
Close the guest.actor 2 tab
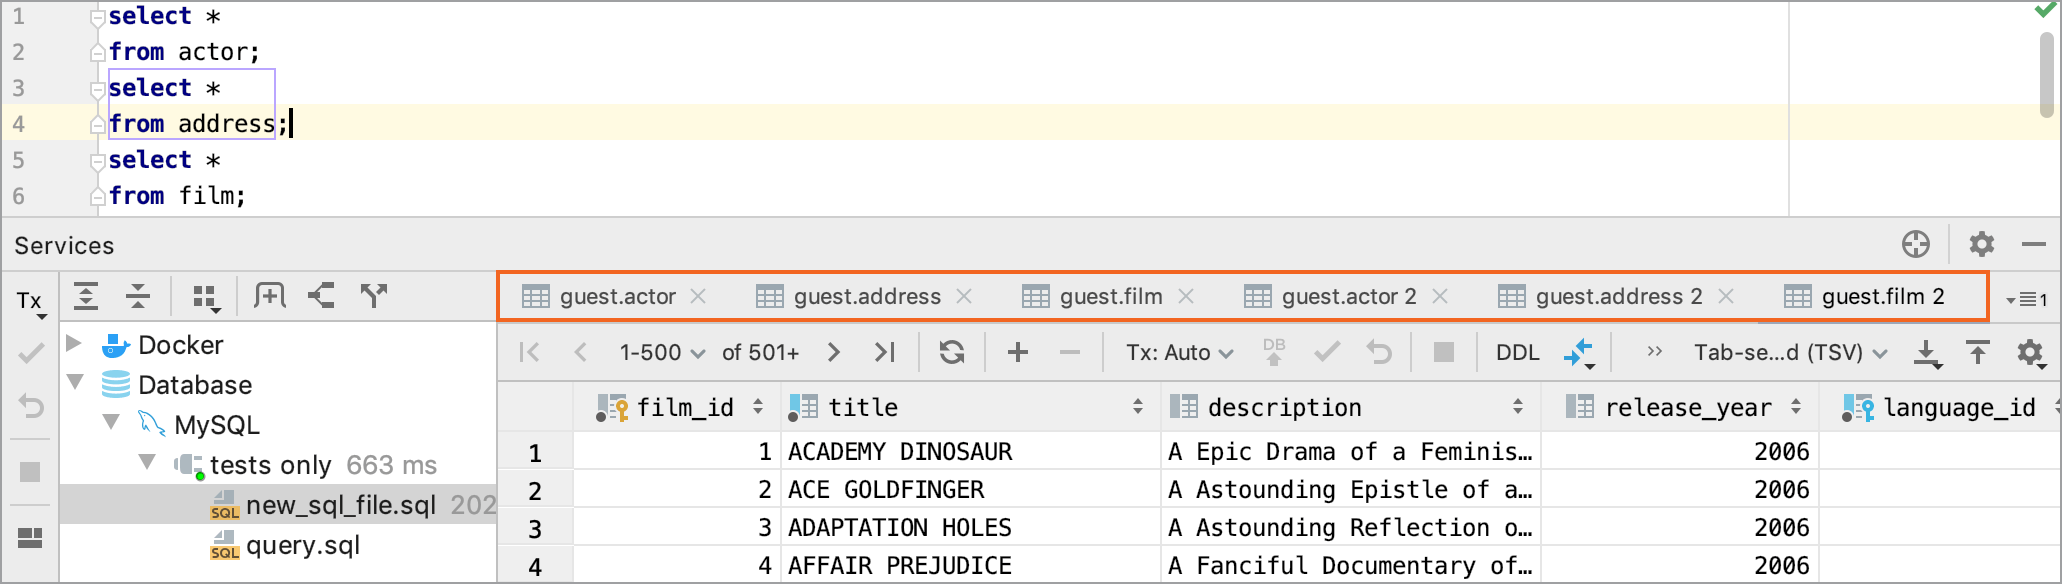coord(1440,296)
